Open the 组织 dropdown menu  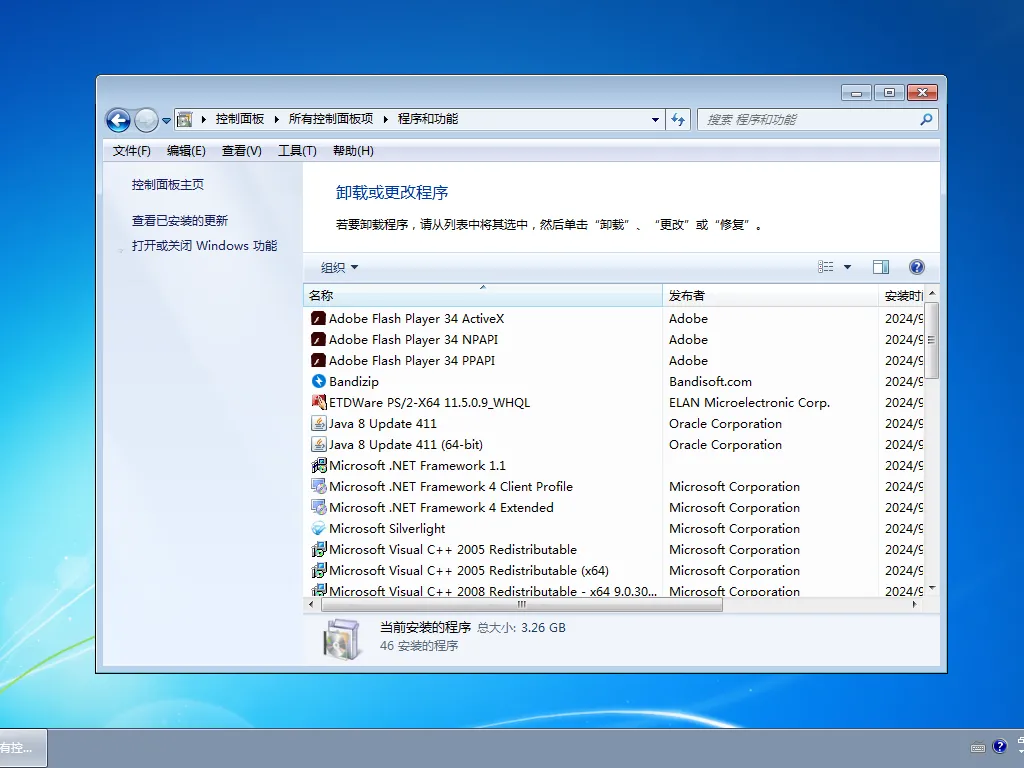(337, 267)
